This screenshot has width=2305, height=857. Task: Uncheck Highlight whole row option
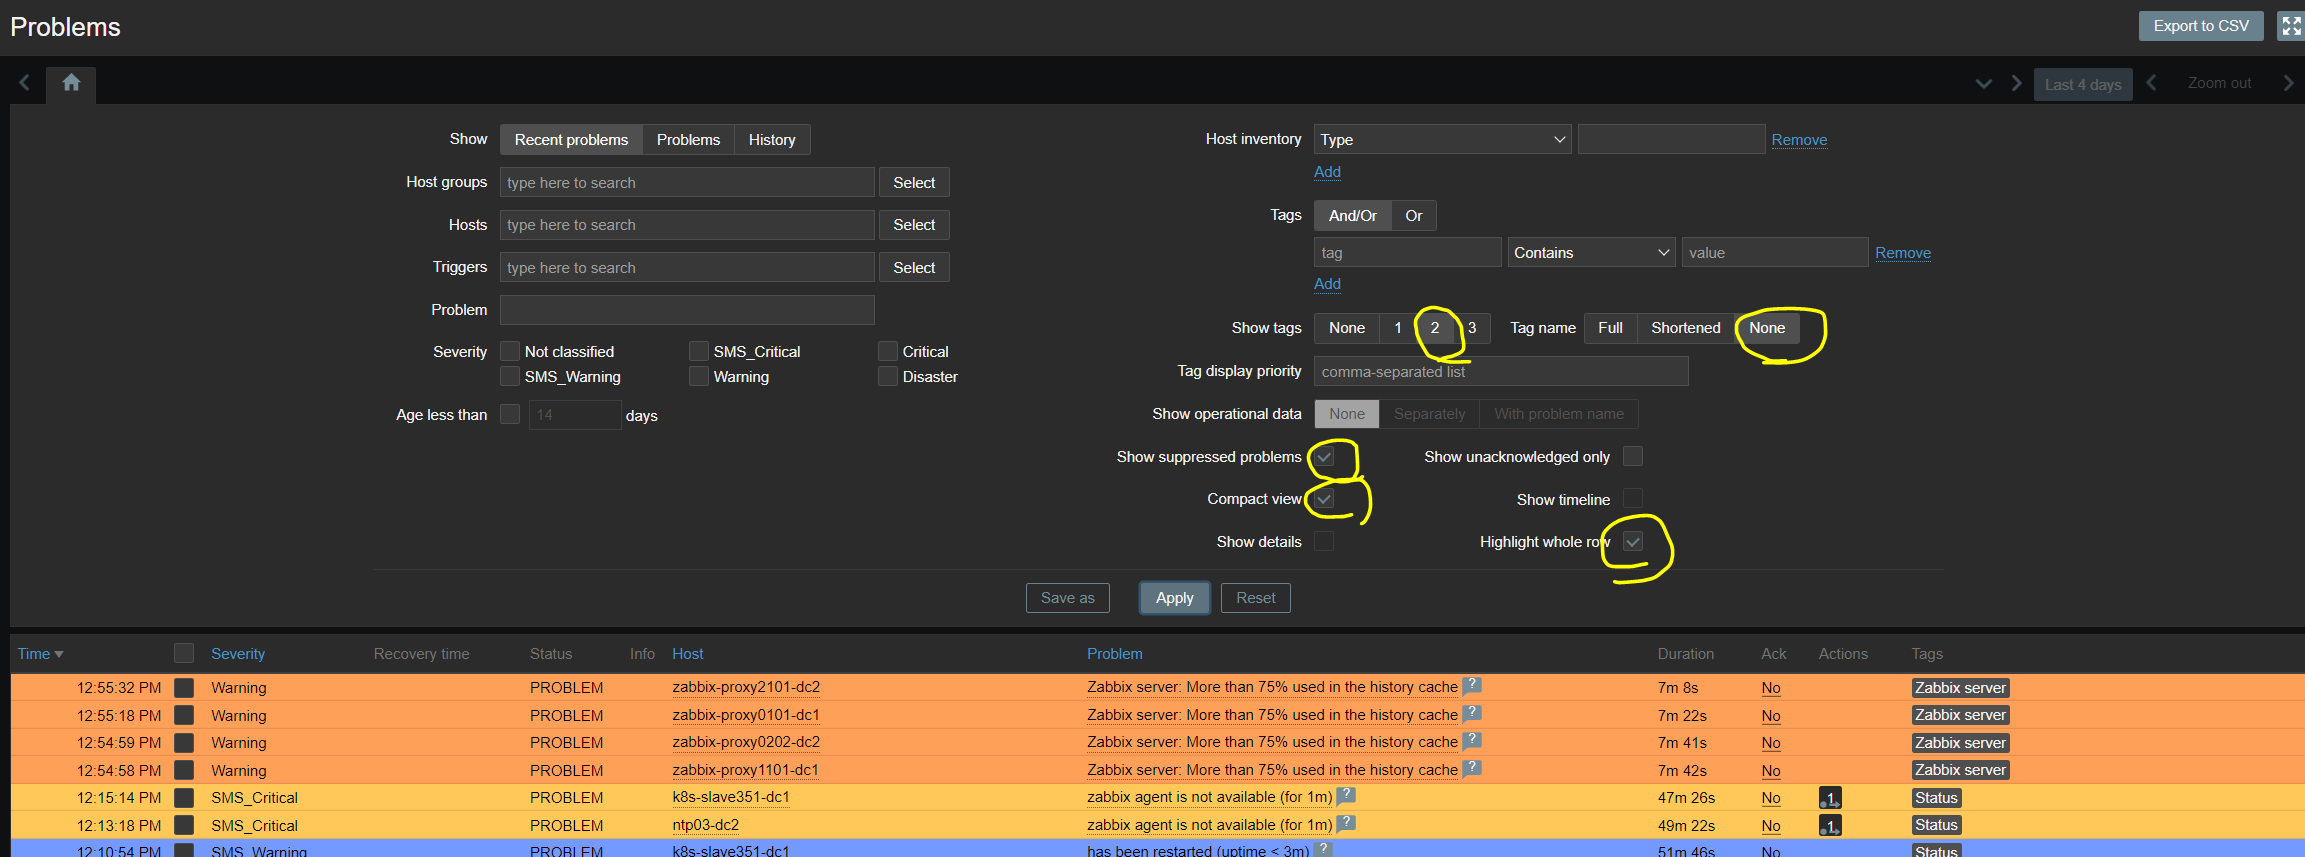[1633, 542]
